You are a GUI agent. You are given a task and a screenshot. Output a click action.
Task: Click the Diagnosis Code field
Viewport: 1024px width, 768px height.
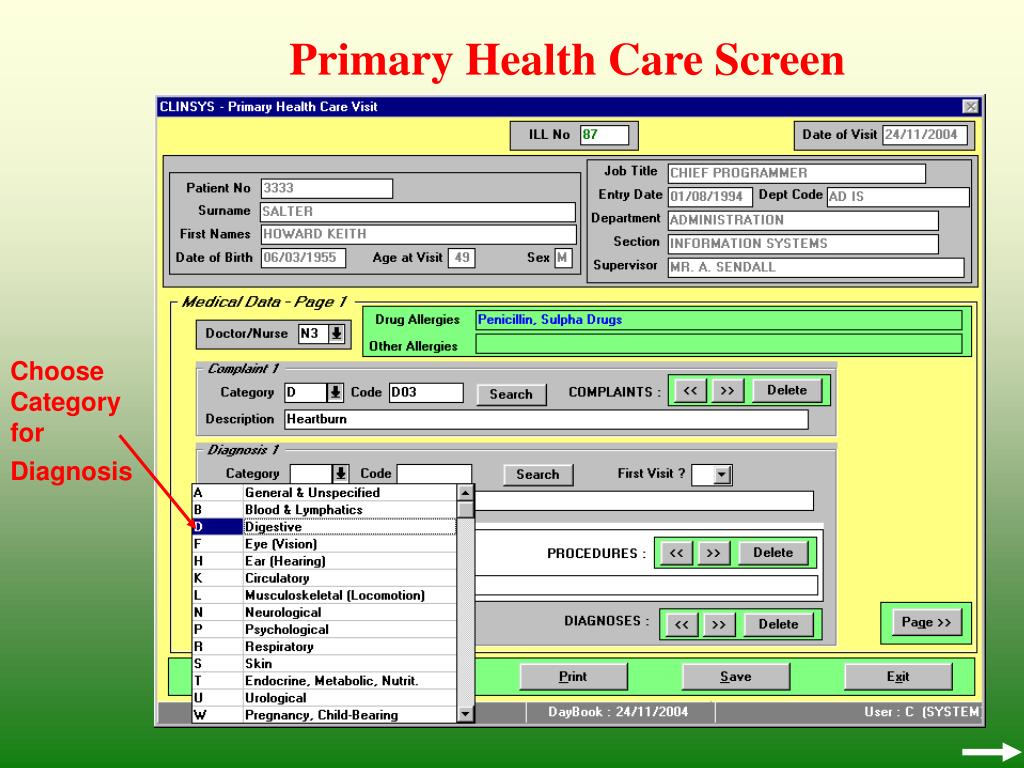[x=434, y=473]
